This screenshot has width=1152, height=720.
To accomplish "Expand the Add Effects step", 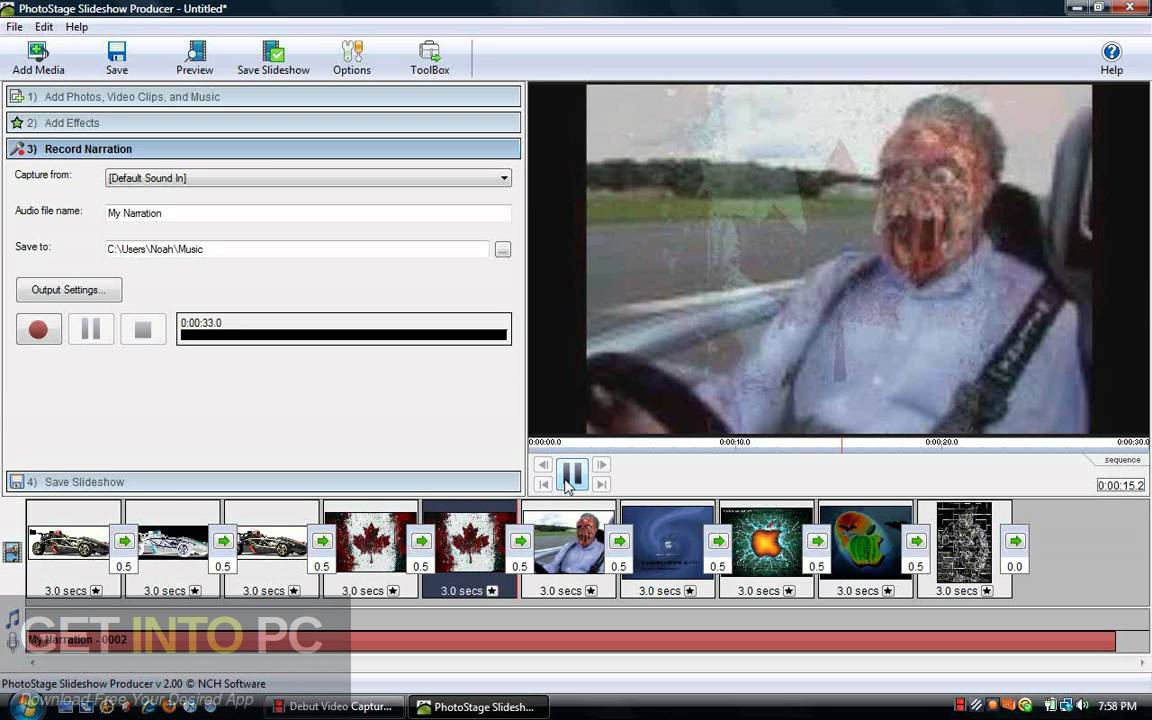I will 264,123.
